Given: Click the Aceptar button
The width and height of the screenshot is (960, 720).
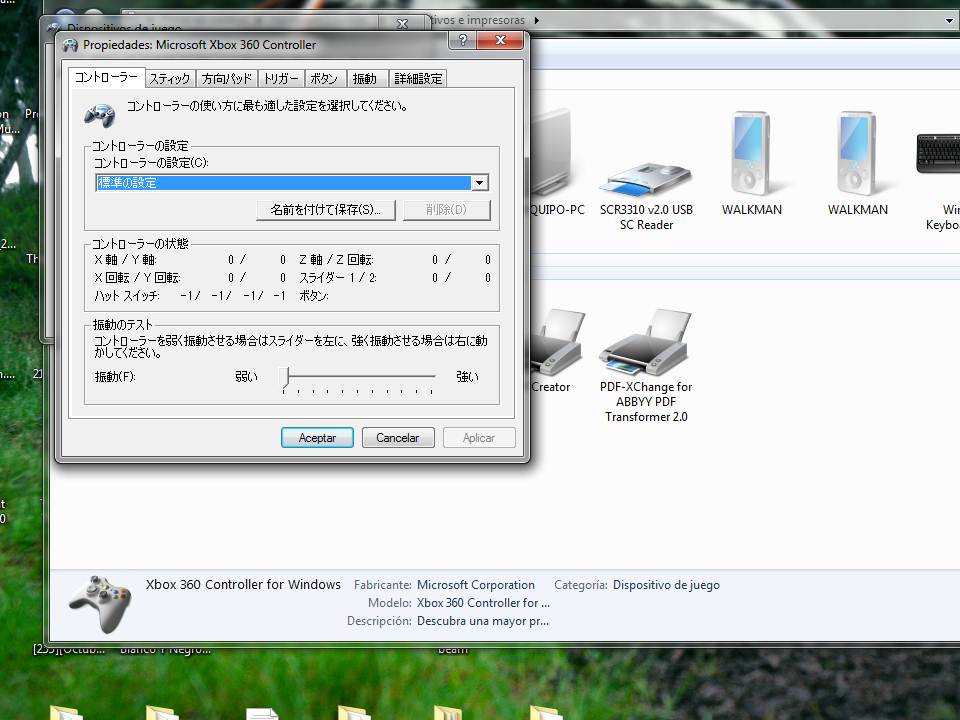Looking at the screenshot, I should tap(317, 438).
